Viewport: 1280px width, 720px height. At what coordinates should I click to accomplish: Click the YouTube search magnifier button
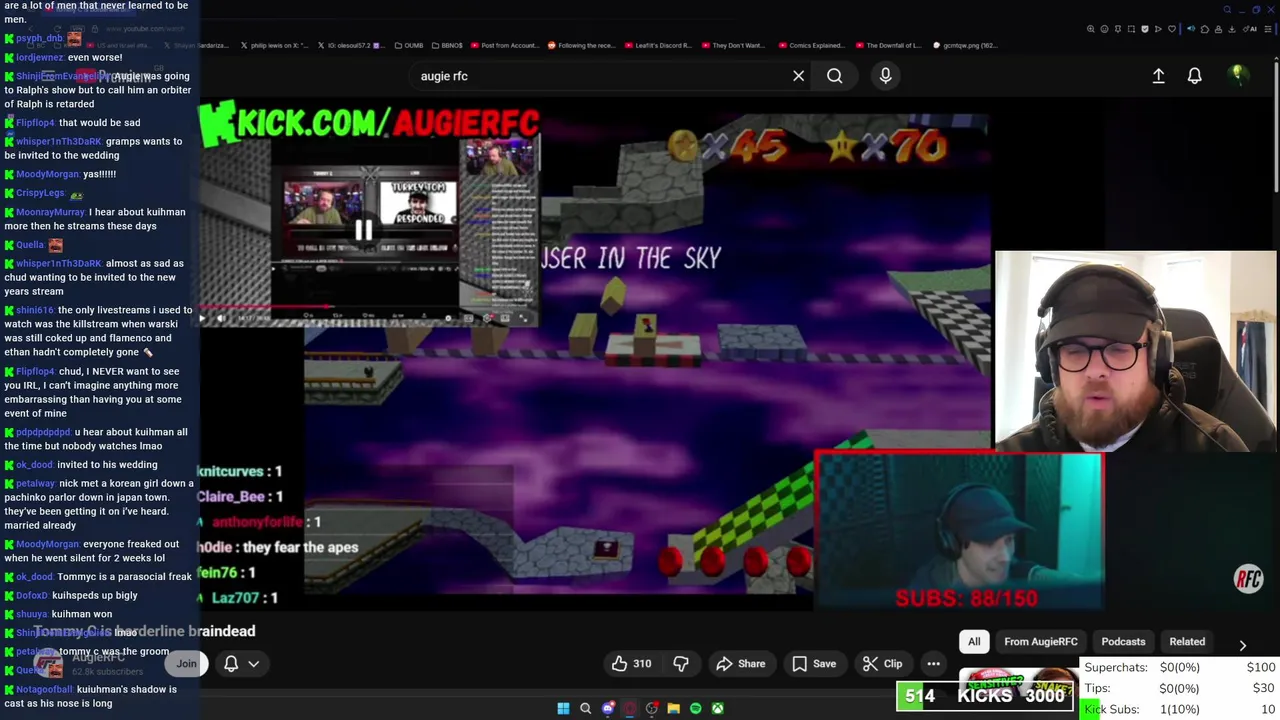point(834,76)
